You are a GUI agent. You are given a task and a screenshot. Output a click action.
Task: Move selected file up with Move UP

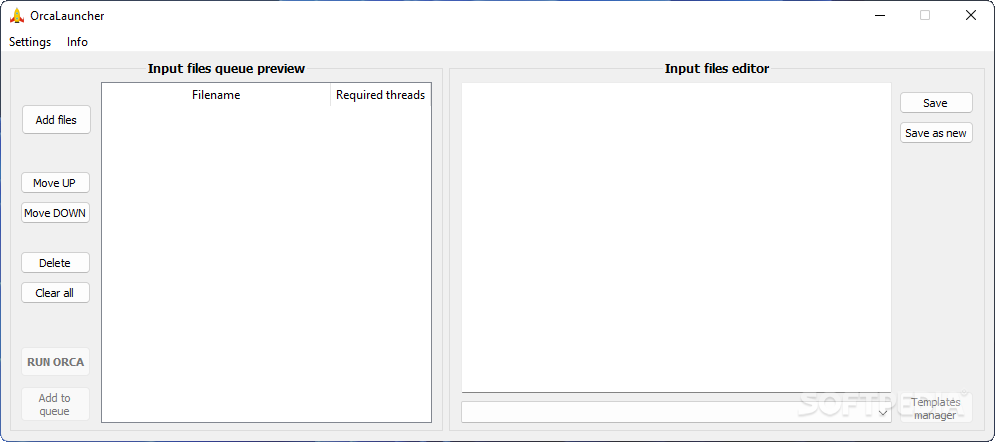click(55, 183)
